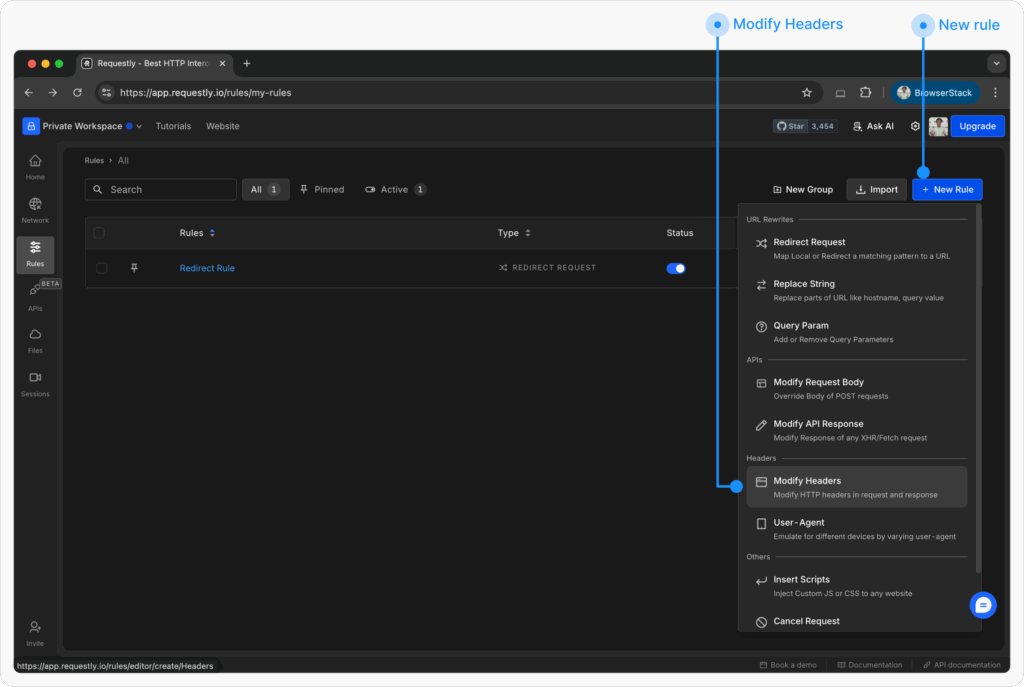1024x687 pixels.
Task: Go forward with browser forward arrow
Action: click(53, 93)
